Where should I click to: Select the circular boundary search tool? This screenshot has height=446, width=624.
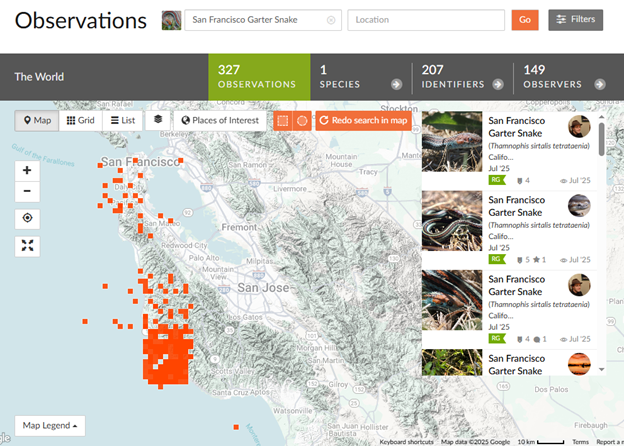coord(302,121)
